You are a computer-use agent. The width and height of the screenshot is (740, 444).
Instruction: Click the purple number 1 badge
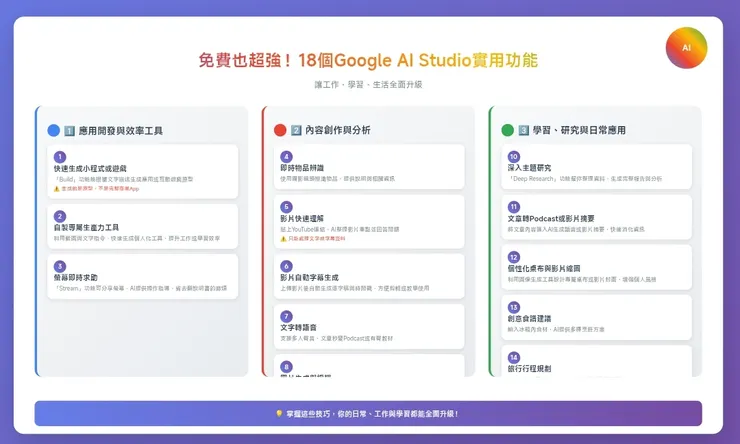point(60,157)
